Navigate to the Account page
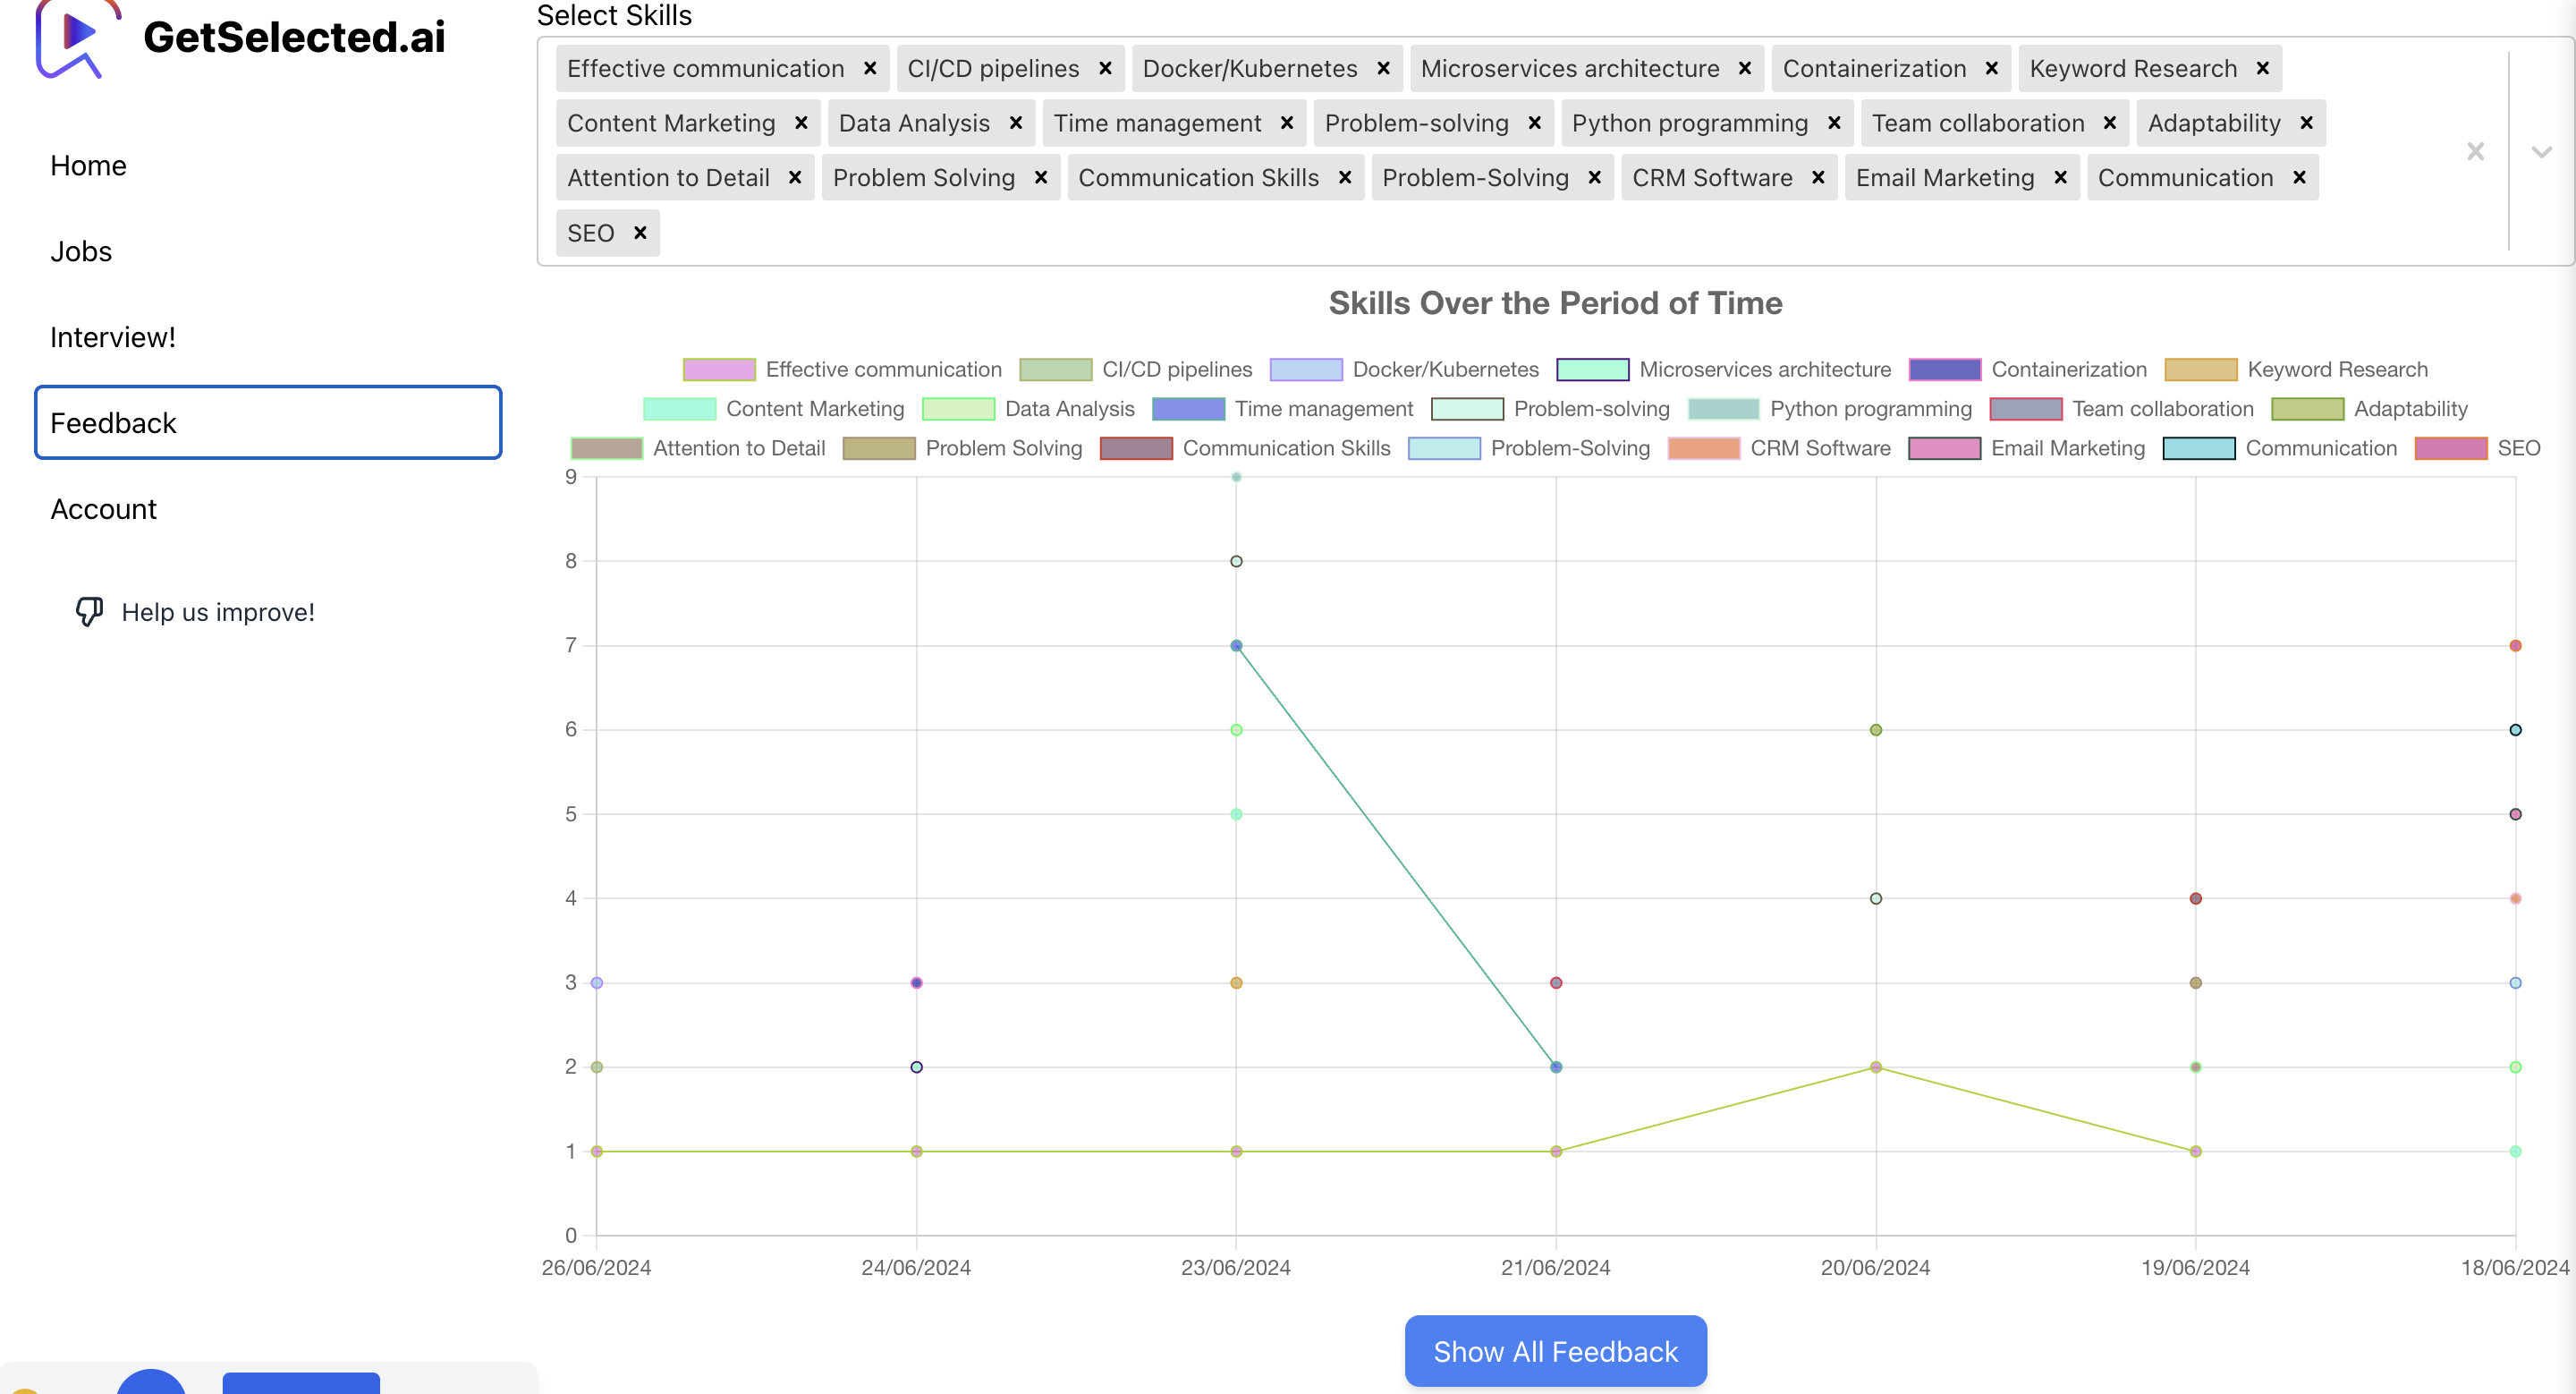2576x1394 pixels. [x=103, y=508]
